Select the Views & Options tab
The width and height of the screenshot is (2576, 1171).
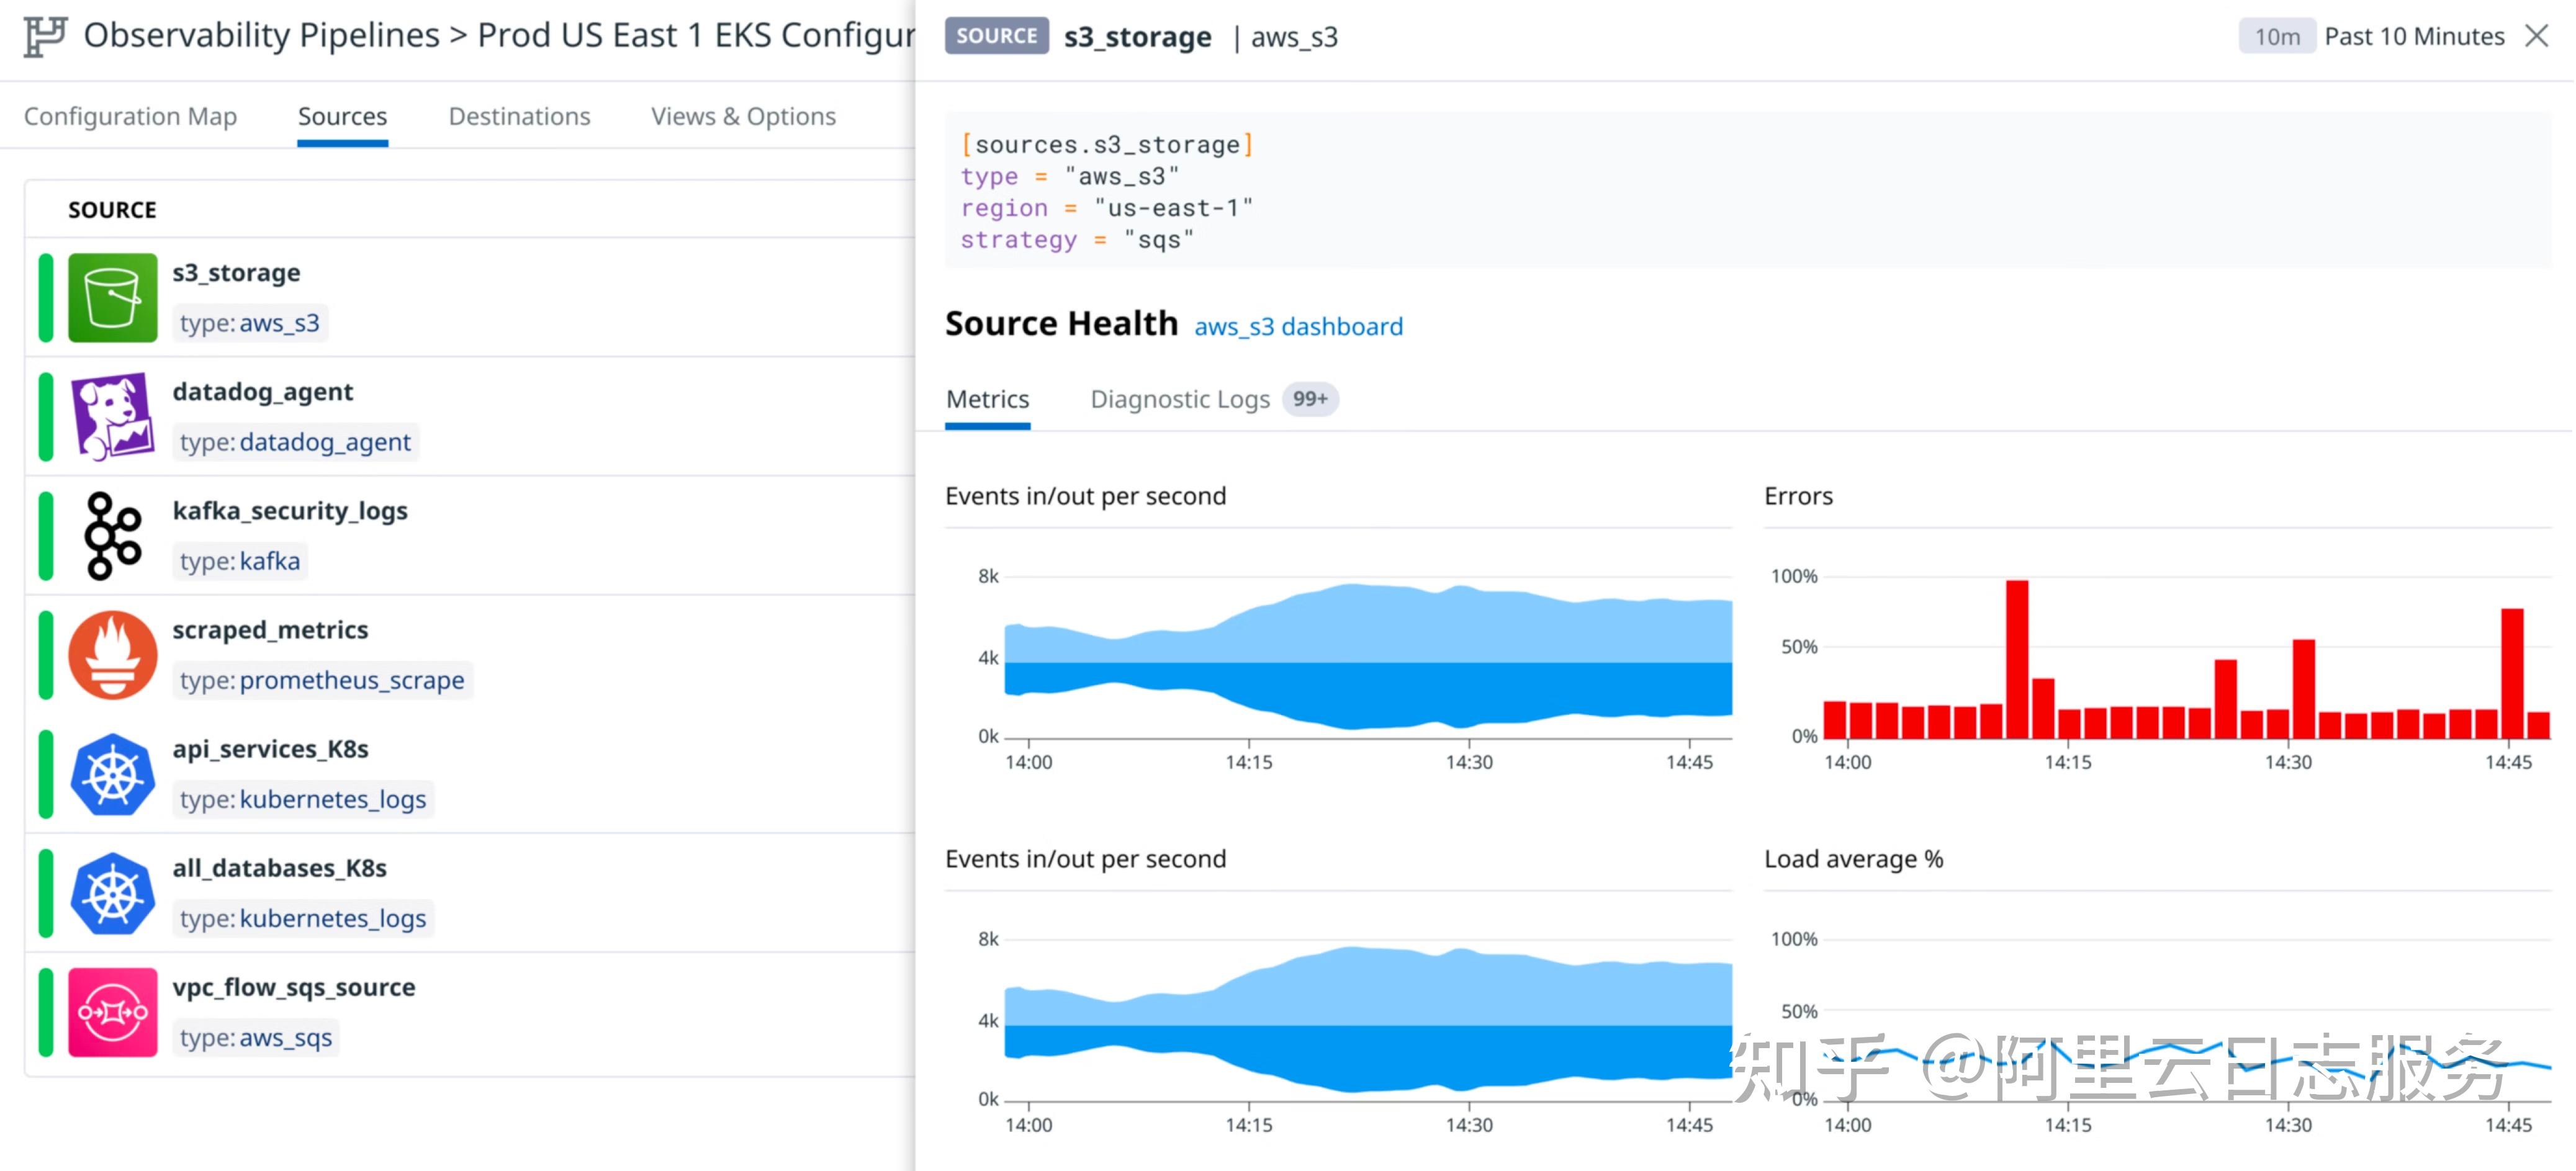point(743,116)
